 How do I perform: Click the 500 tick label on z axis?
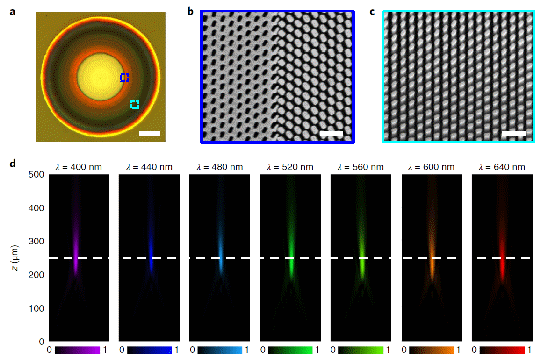point(36,175)
